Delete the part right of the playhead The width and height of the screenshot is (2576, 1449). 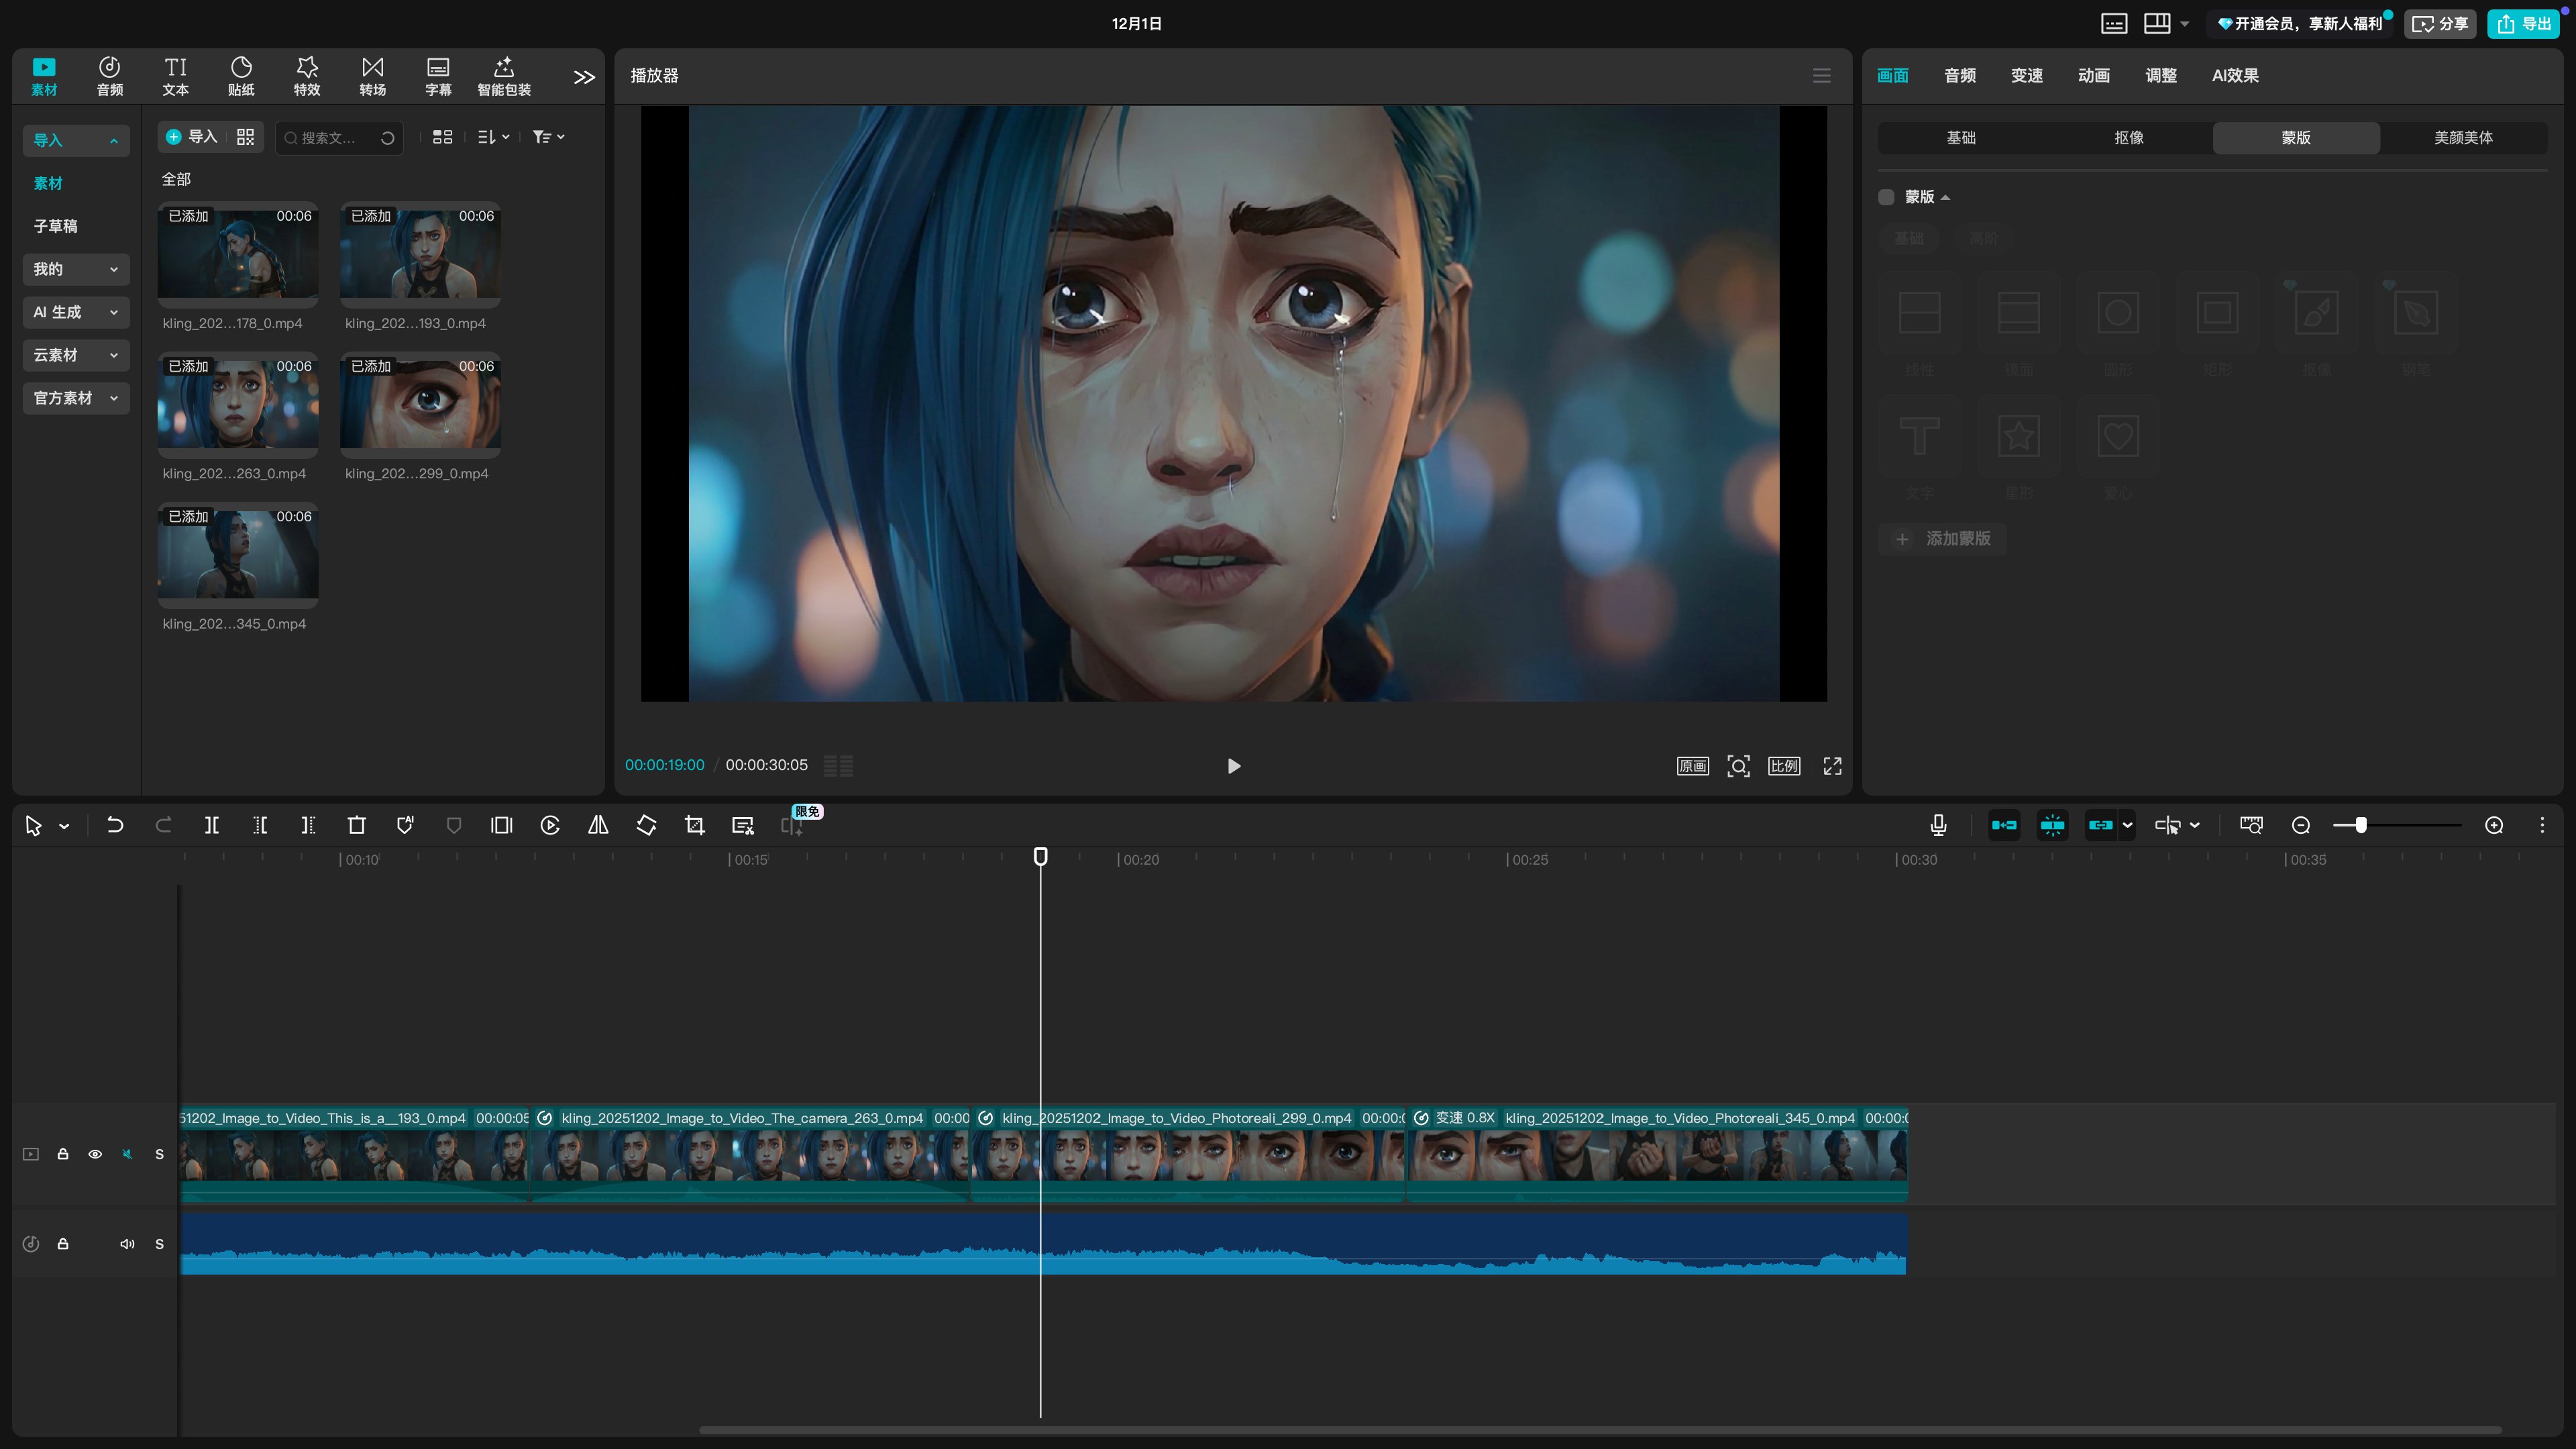[308, 825]
